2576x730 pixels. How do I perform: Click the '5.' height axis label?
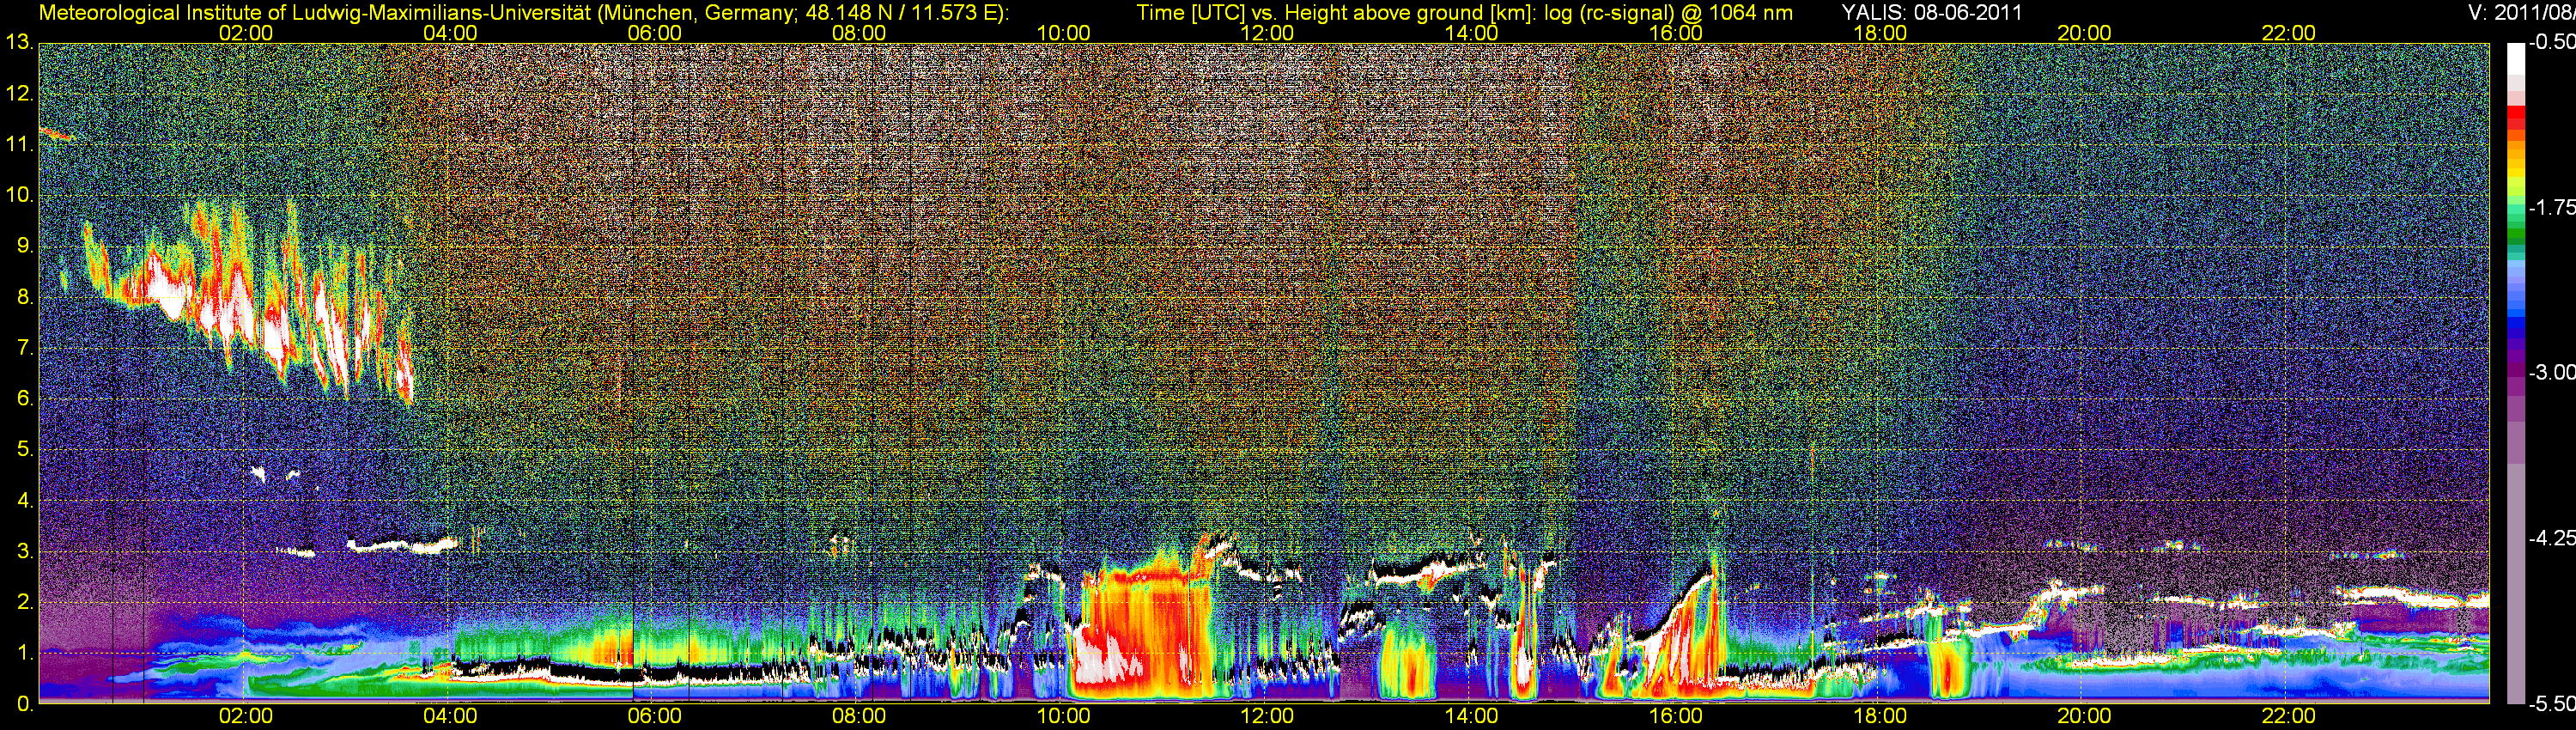click(25, 450)
